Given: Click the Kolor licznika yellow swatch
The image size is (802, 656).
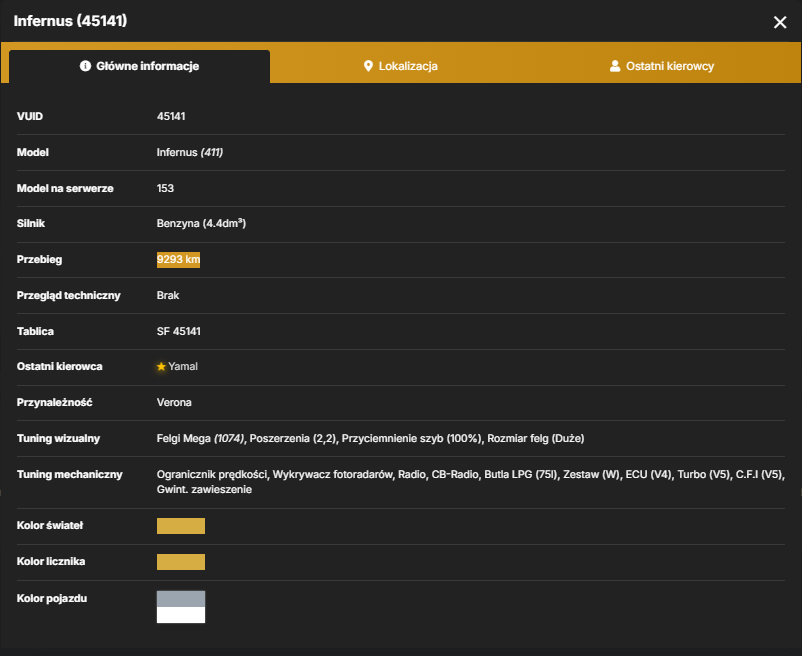Looking at the screenshot, I should click(x=181, y=561).
